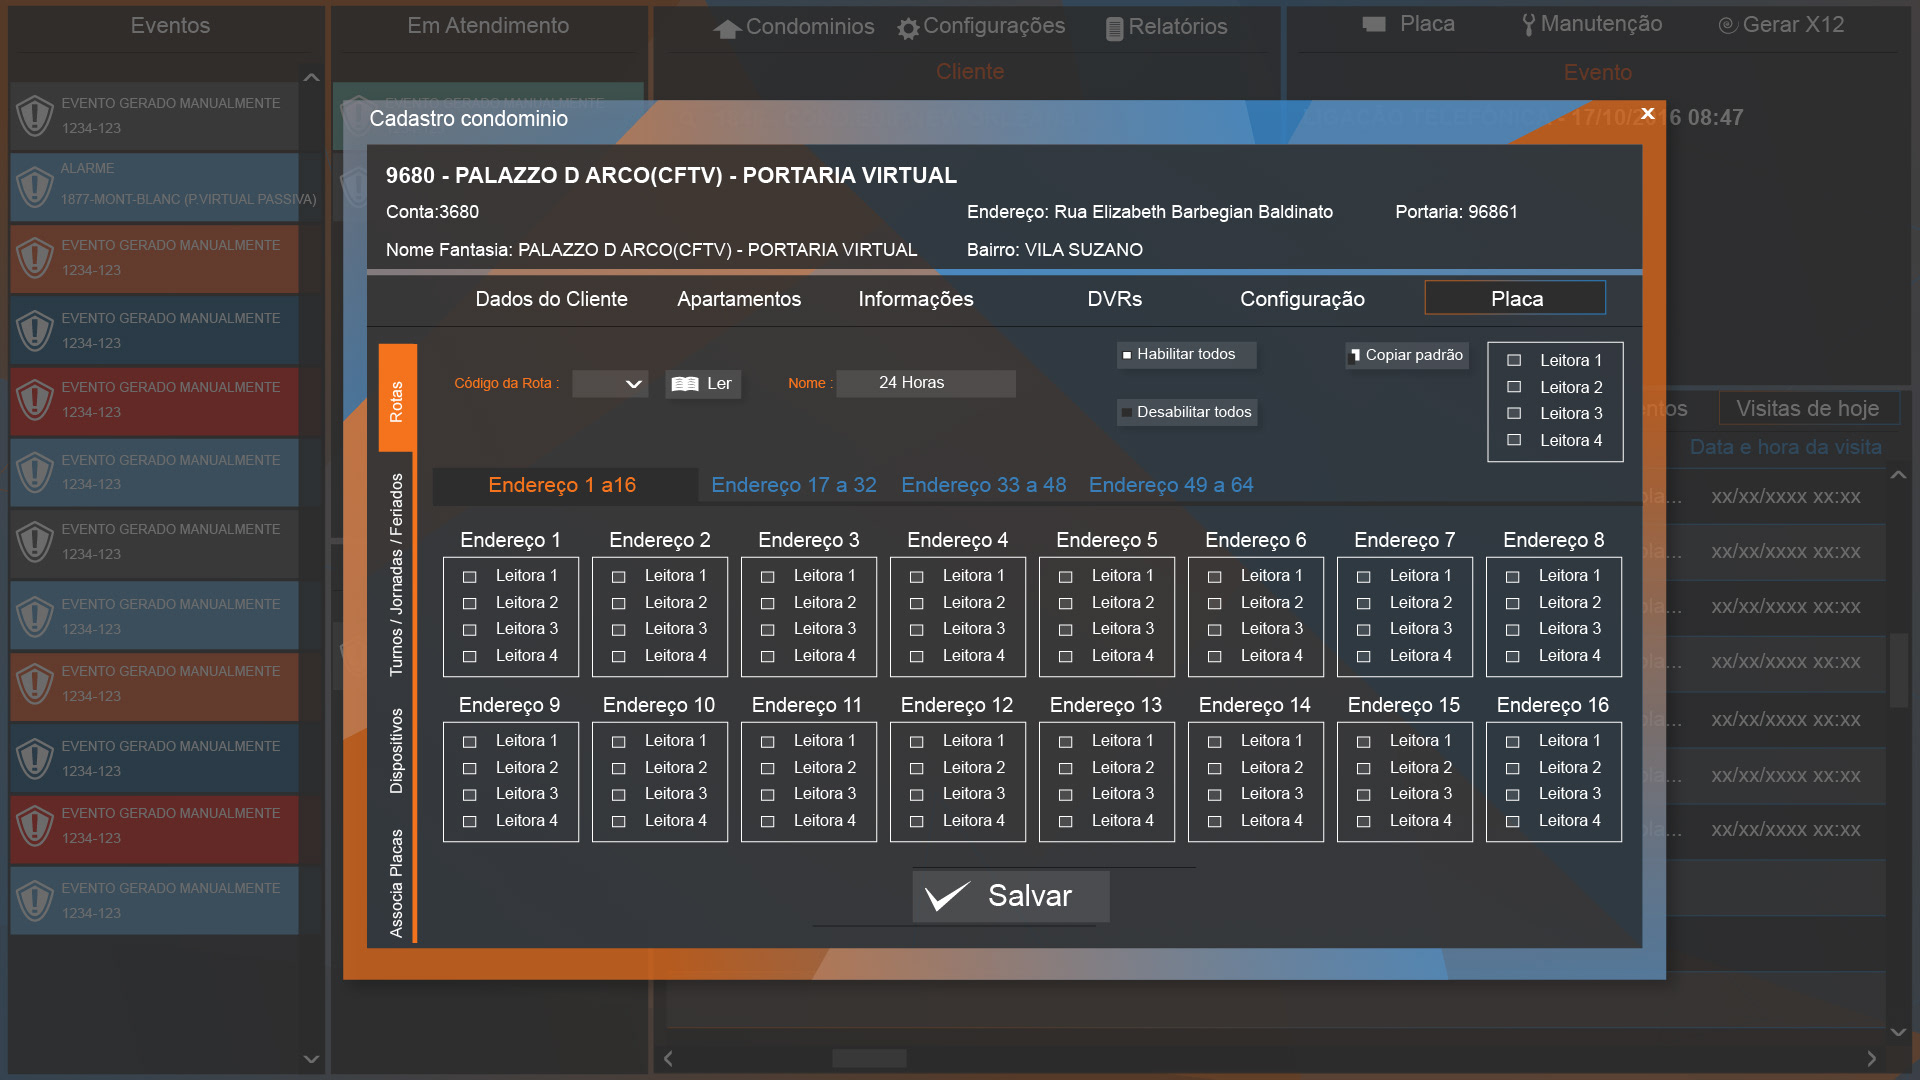Open Dados do Cliente tab

[551, 299]
